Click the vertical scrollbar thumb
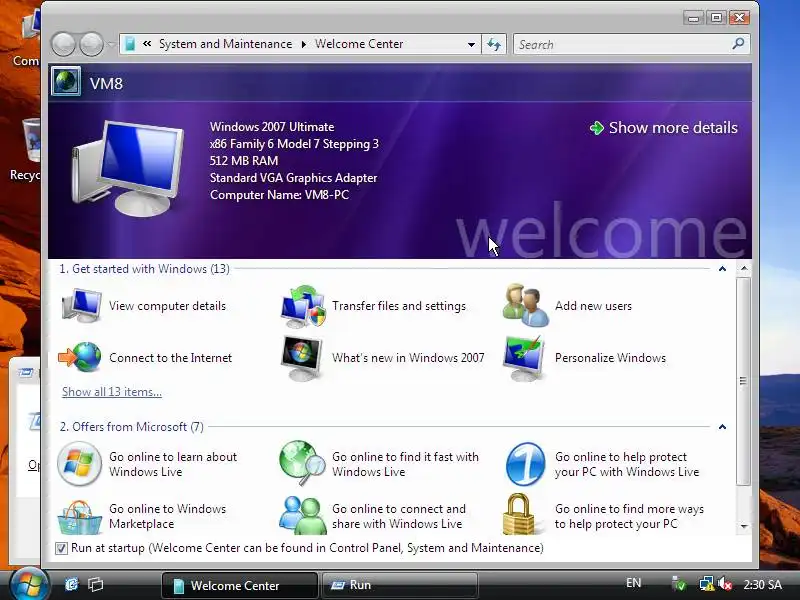 point(743,381)
